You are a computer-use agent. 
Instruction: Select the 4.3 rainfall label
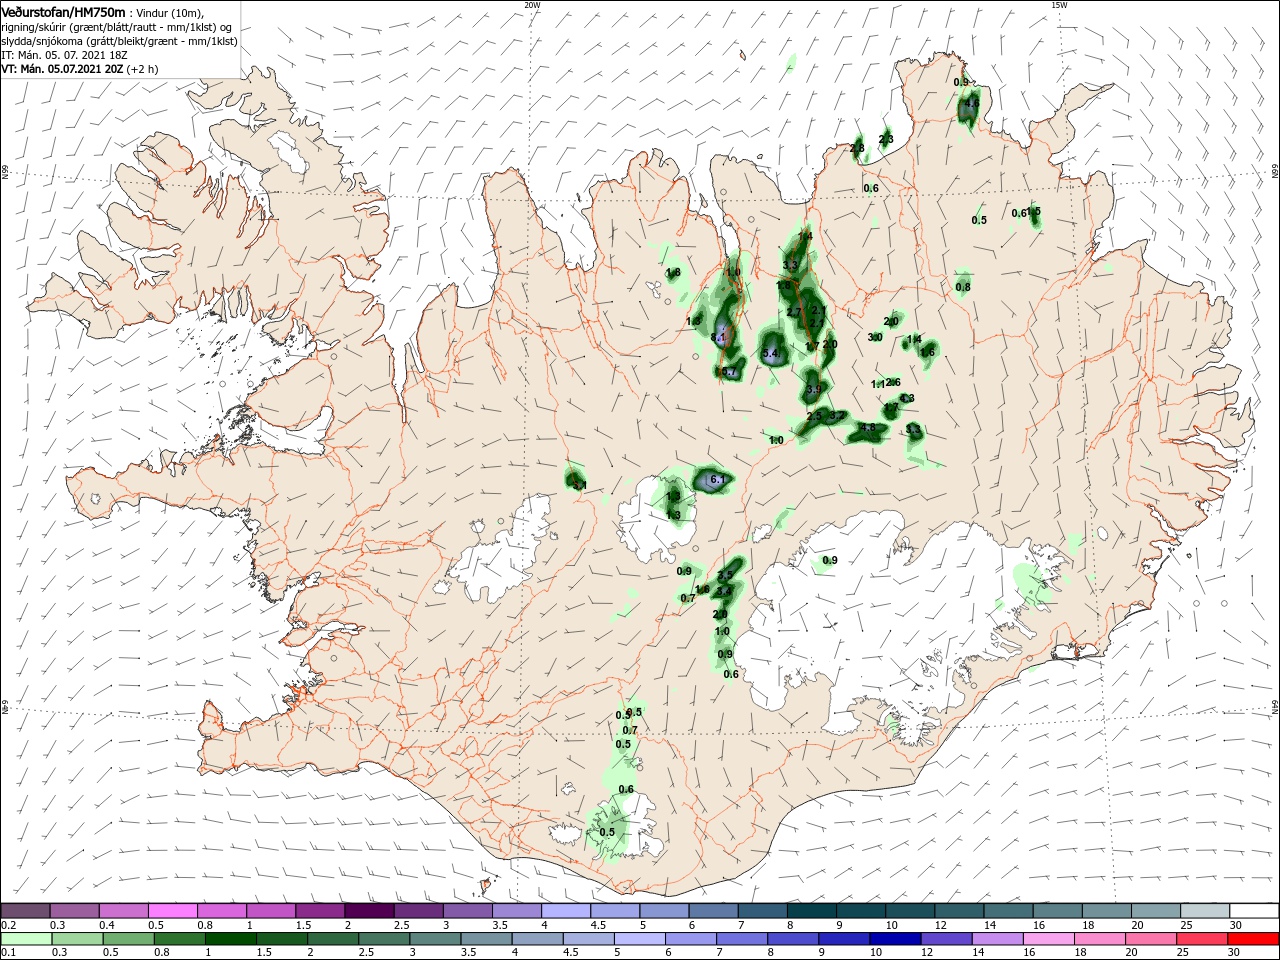(907, 398)
